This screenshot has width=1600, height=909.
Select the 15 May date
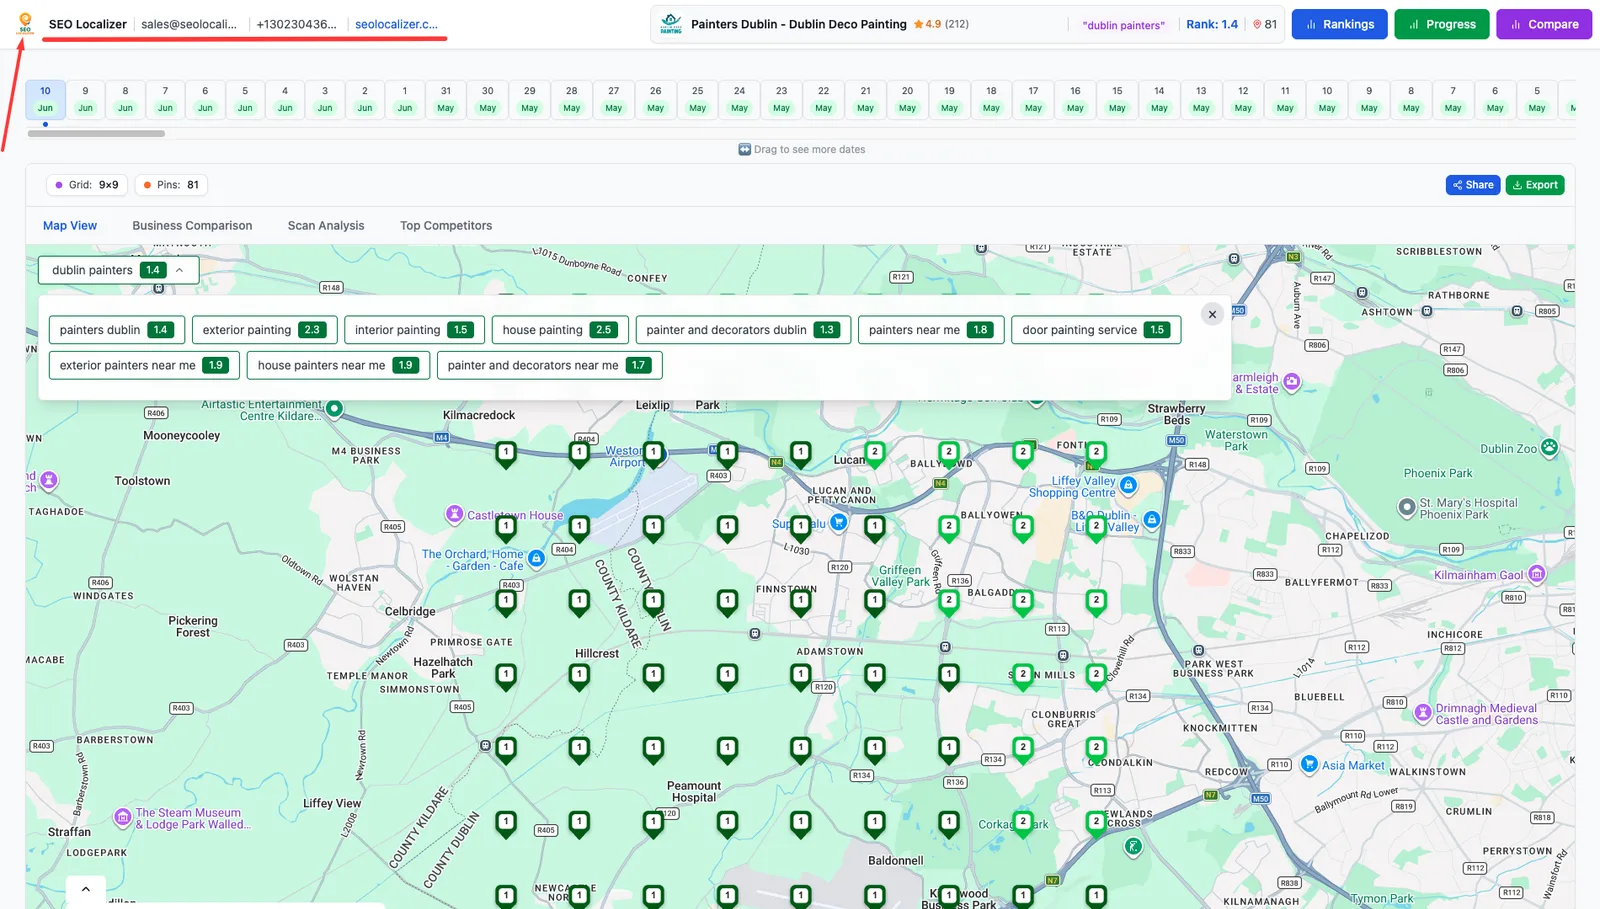[x=1117, y=99]
